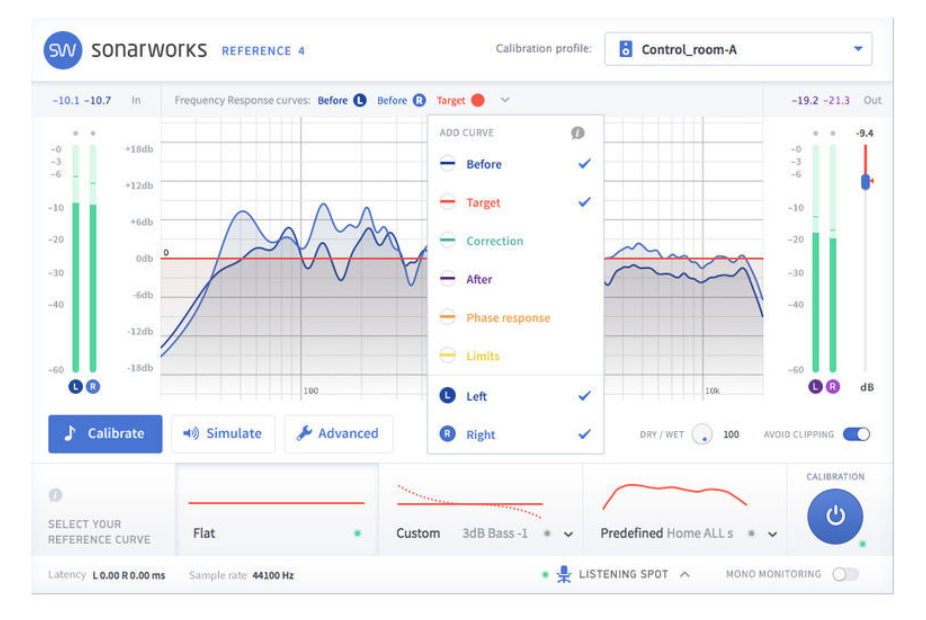Collapse the frequency curves chevron menu
The width and height of the screenshot is (926, 620).
pos(505,100)
